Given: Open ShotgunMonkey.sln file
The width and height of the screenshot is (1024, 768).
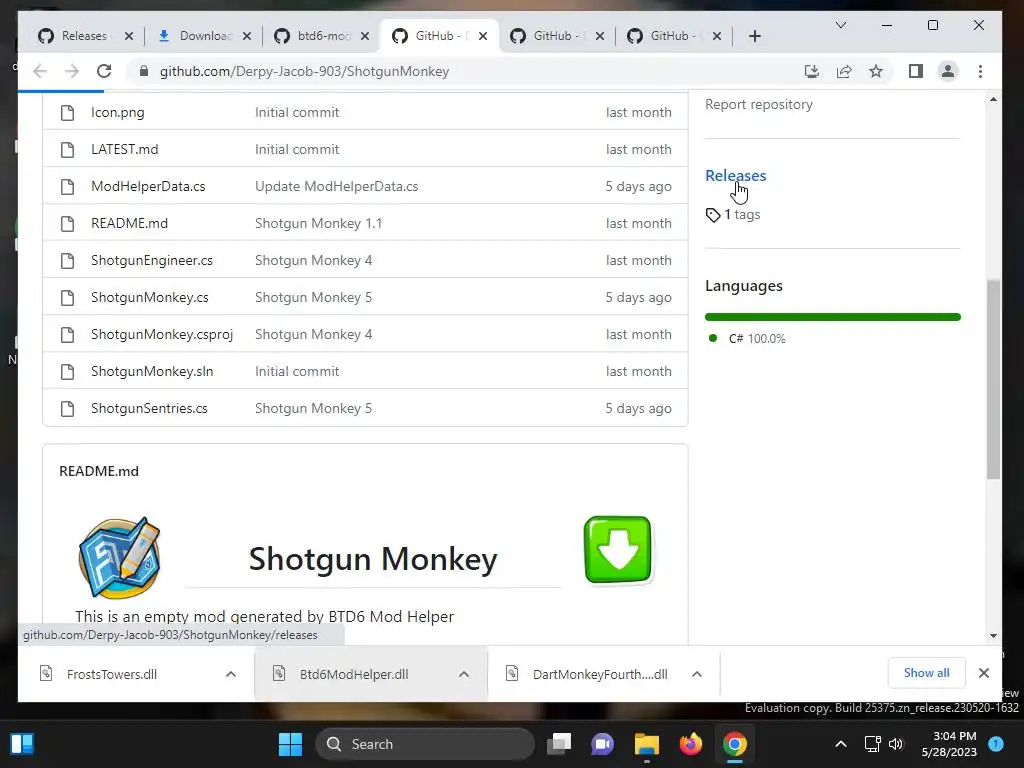Looking at the screenshot, I should click(x=152, y=371).
